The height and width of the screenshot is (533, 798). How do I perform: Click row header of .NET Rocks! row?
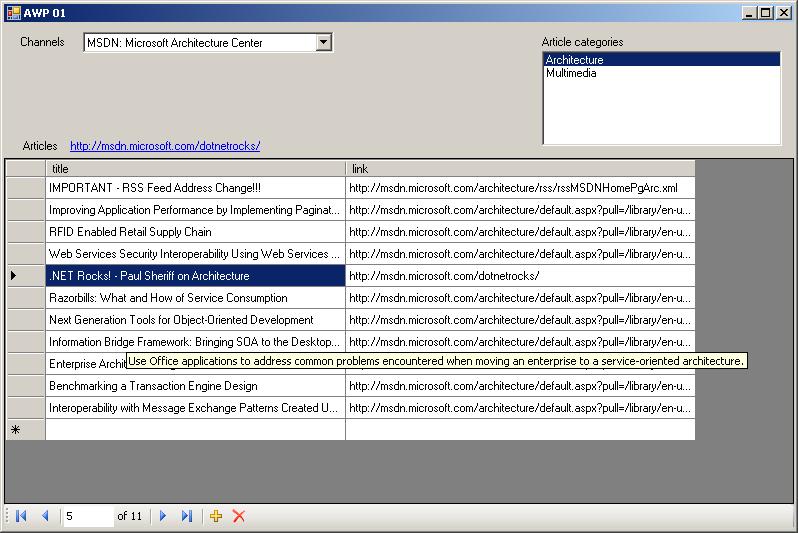point(25,275)
